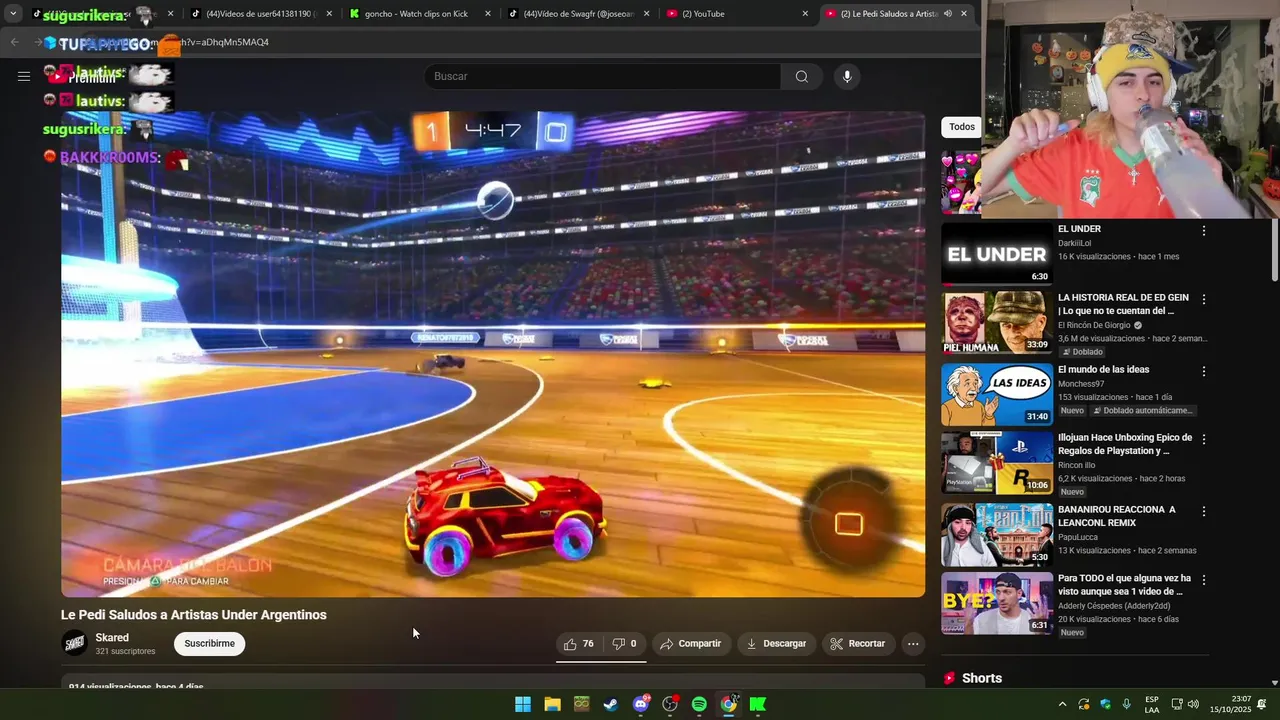This screenshot has height=720, width=1280.
Task: Open Illojuan Playstation unboxing thumbnail
Action: (x=997, y=463)
